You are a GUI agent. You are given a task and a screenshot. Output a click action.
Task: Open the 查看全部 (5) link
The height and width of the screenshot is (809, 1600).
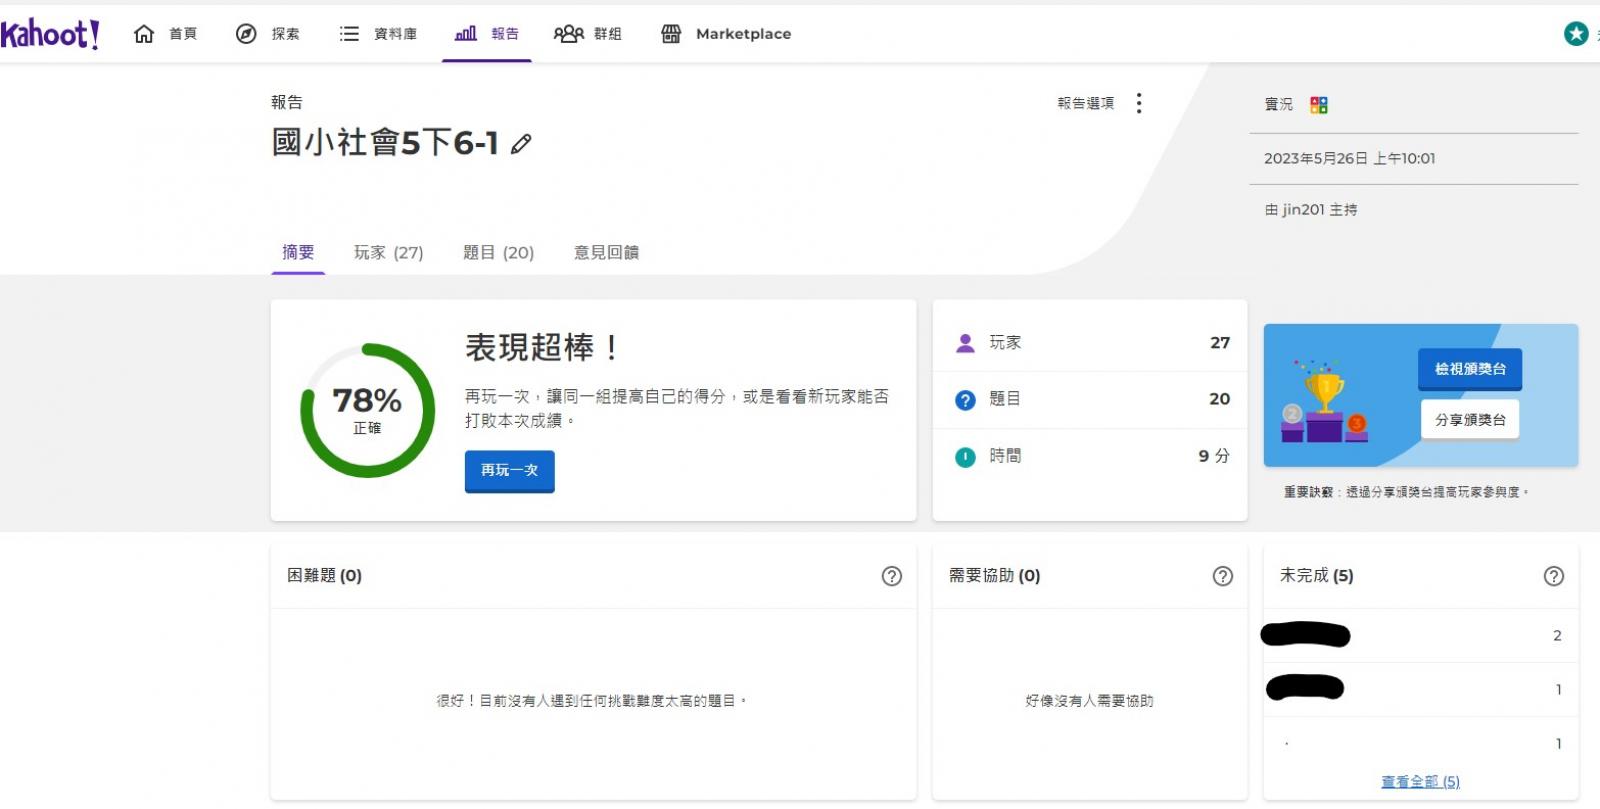pyautogui.click(x=1420, y=782)
